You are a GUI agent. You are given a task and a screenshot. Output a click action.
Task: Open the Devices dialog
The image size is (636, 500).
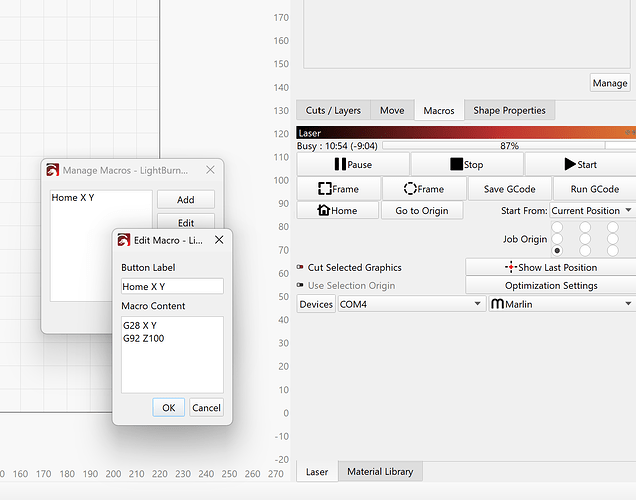pos(316,304)
